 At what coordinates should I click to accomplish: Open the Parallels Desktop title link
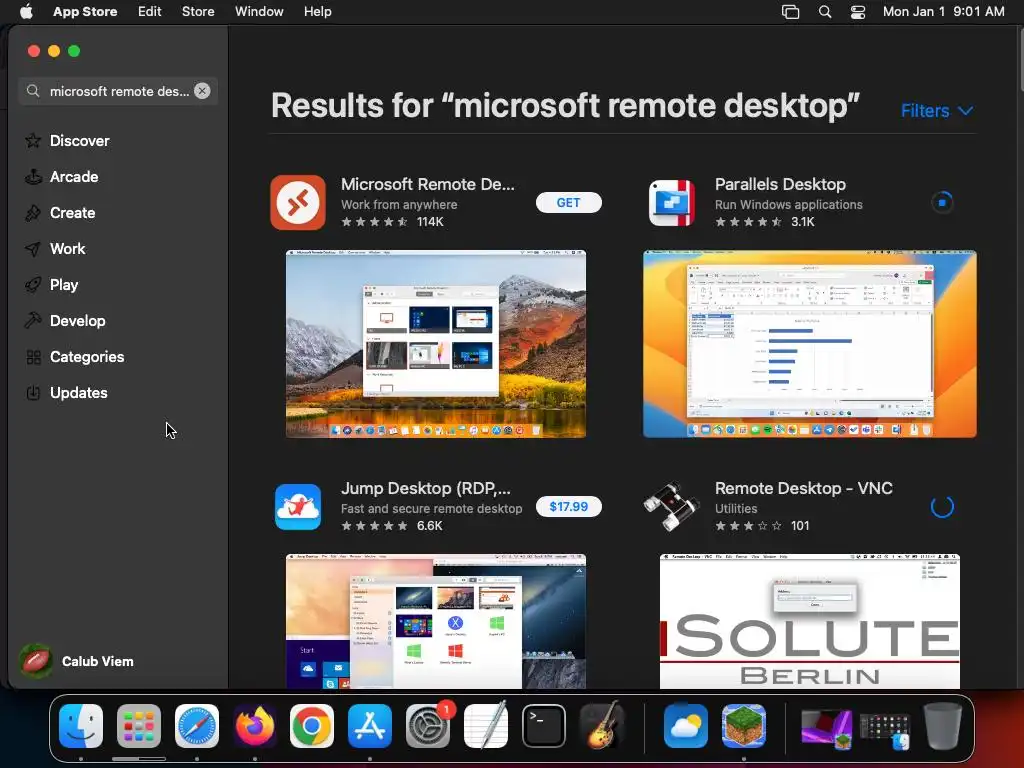pos(780,184)
